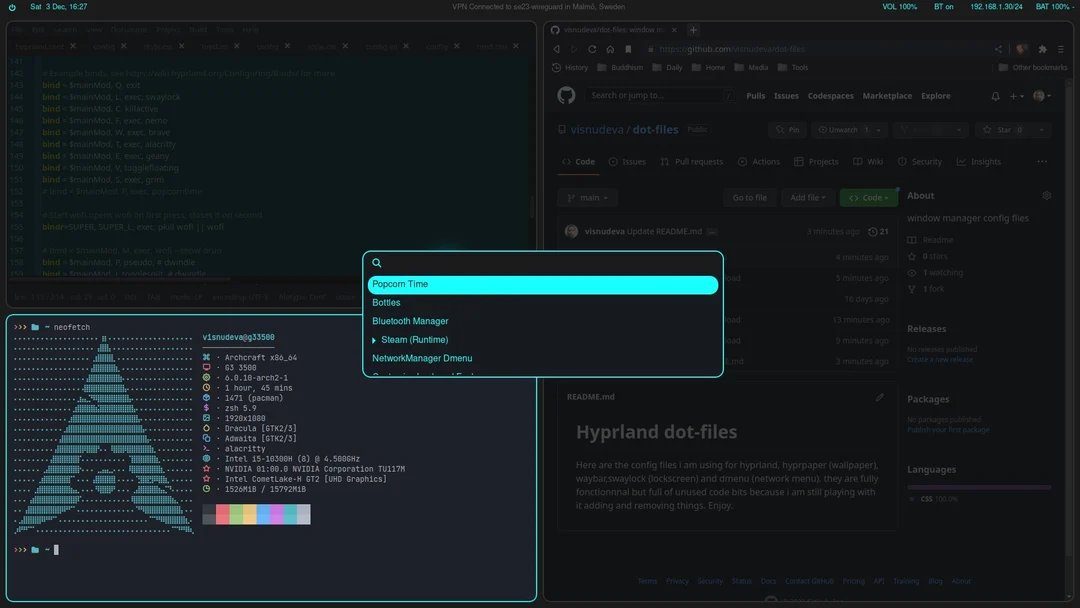Star the dot-files repository
Screen dimensions: 1080x608
[x=1001, y=129]
